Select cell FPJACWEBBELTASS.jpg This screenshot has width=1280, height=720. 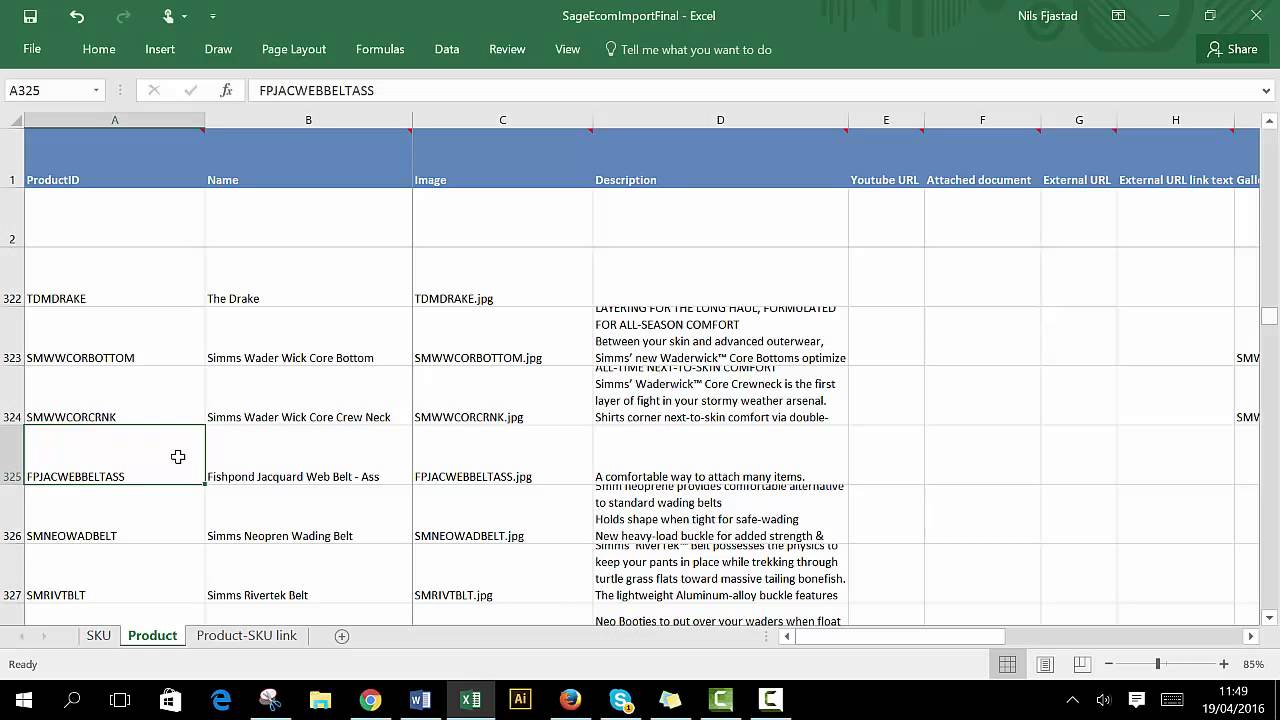502,455
